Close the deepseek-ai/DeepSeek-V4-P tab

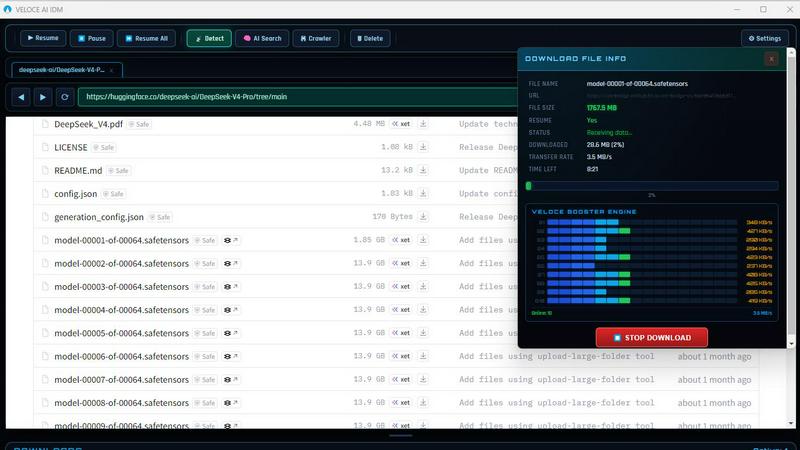111,70
